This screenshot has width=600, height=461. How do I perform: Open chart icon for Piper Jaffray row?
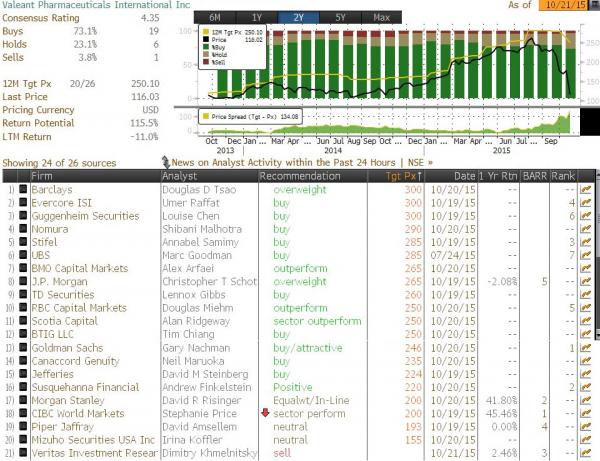[x=585, y=427]
